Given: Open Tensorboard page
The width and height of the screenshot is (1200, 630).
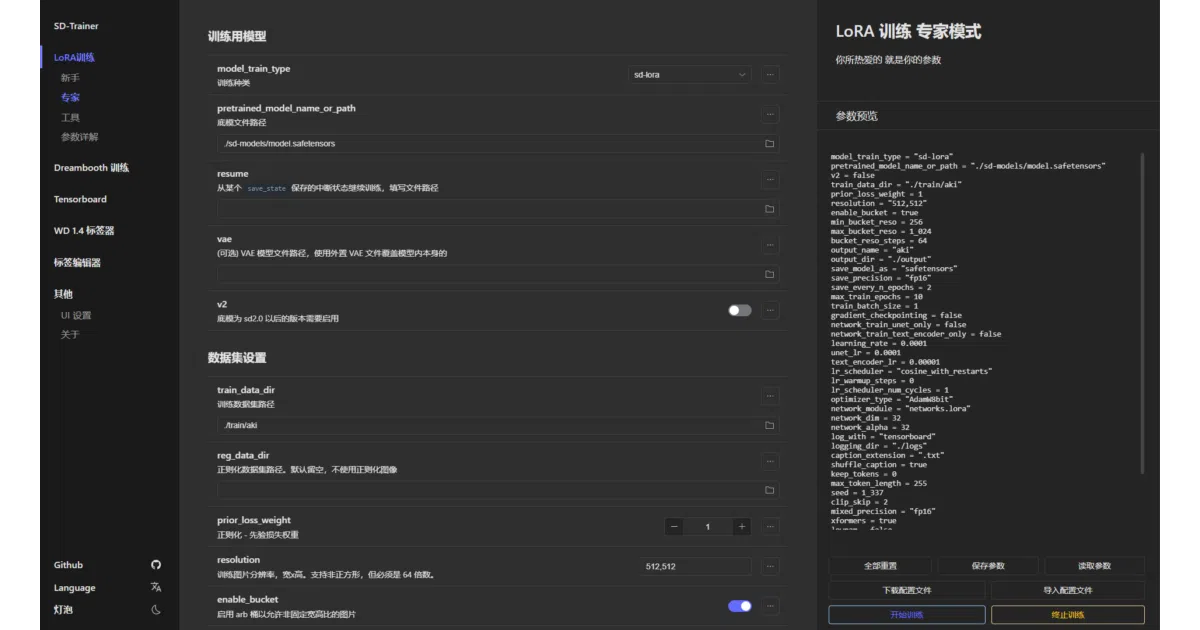Looking at the screenshot, I should pos(80,199).
